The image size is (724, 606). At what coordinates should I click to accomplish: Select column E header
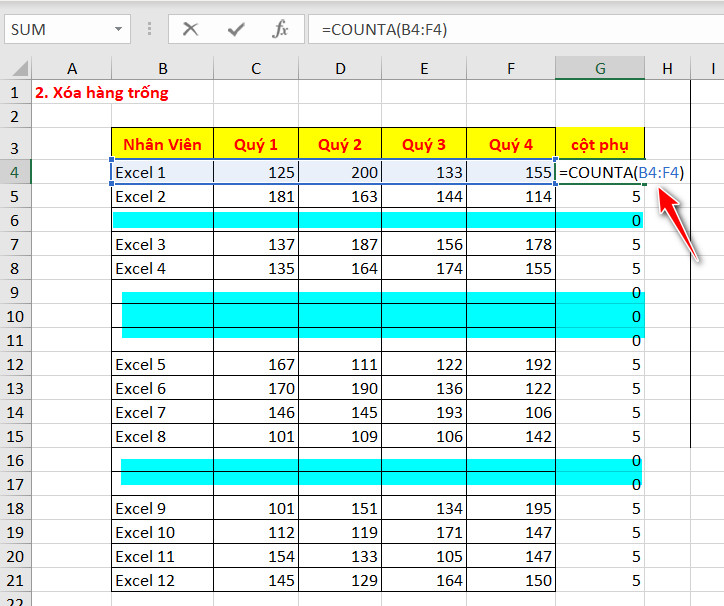424,68
